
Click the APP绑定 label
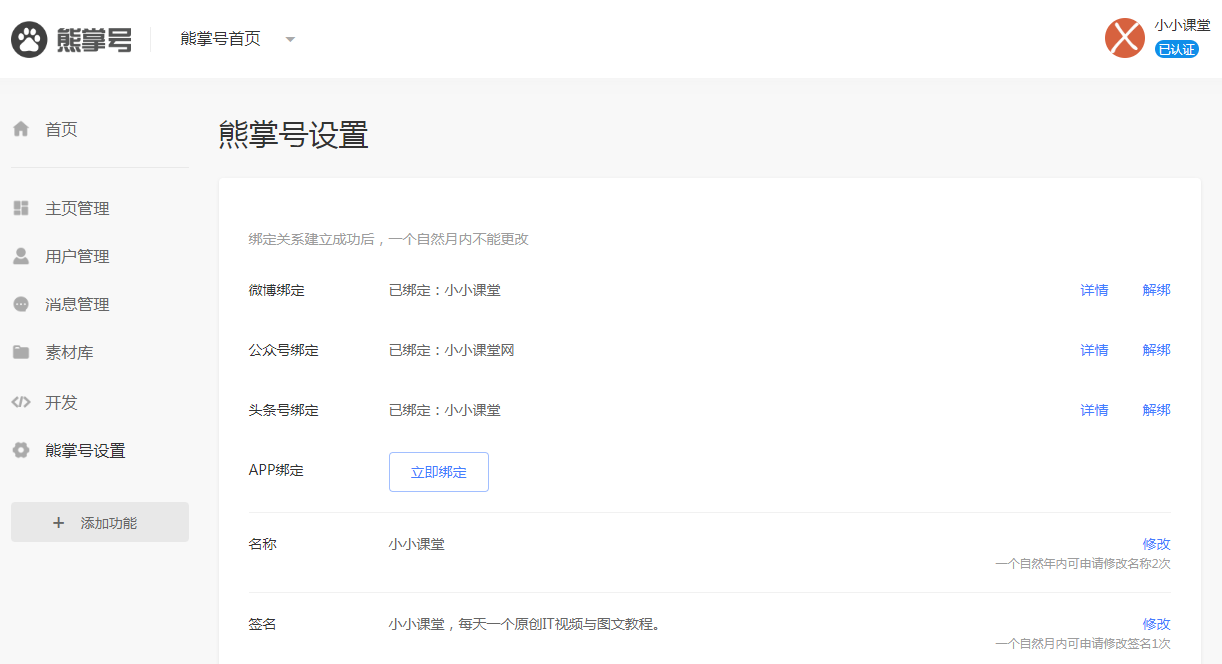tap(276, 470)
